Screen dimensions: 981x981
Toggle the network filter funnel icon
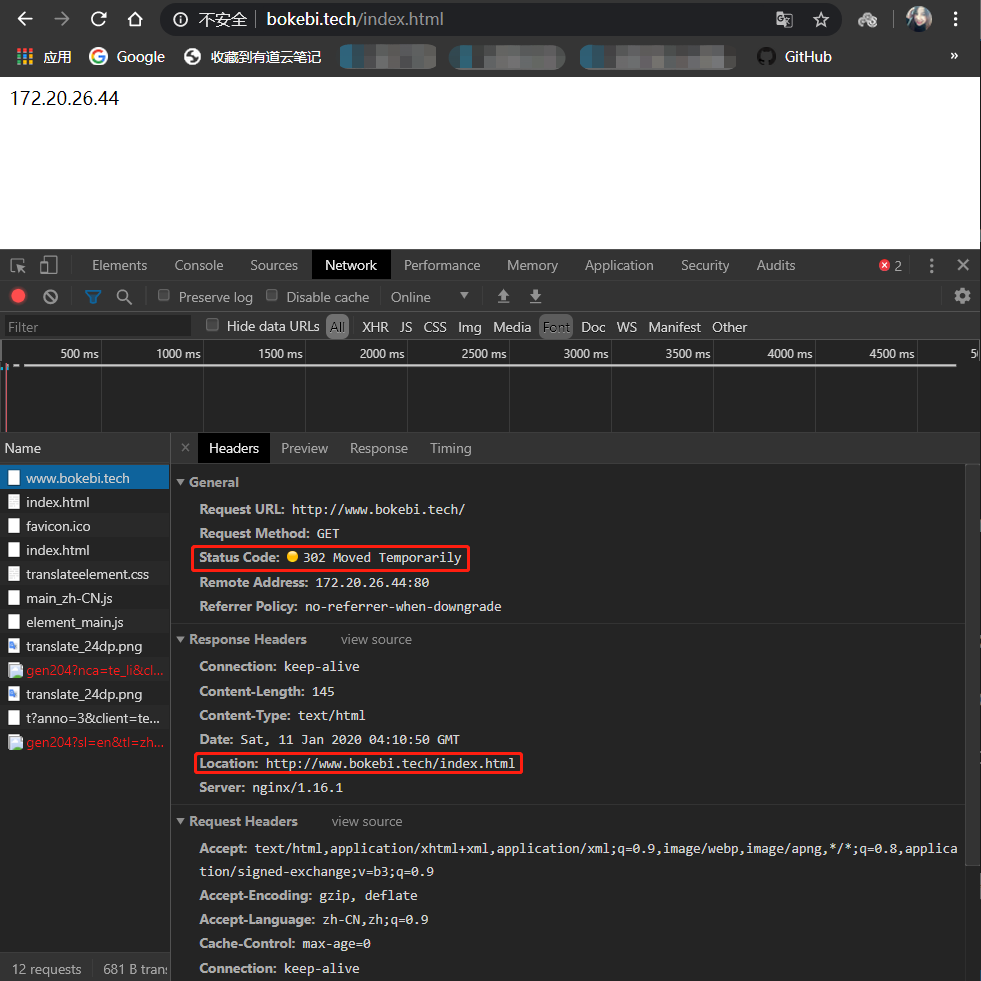pos(93,297)
